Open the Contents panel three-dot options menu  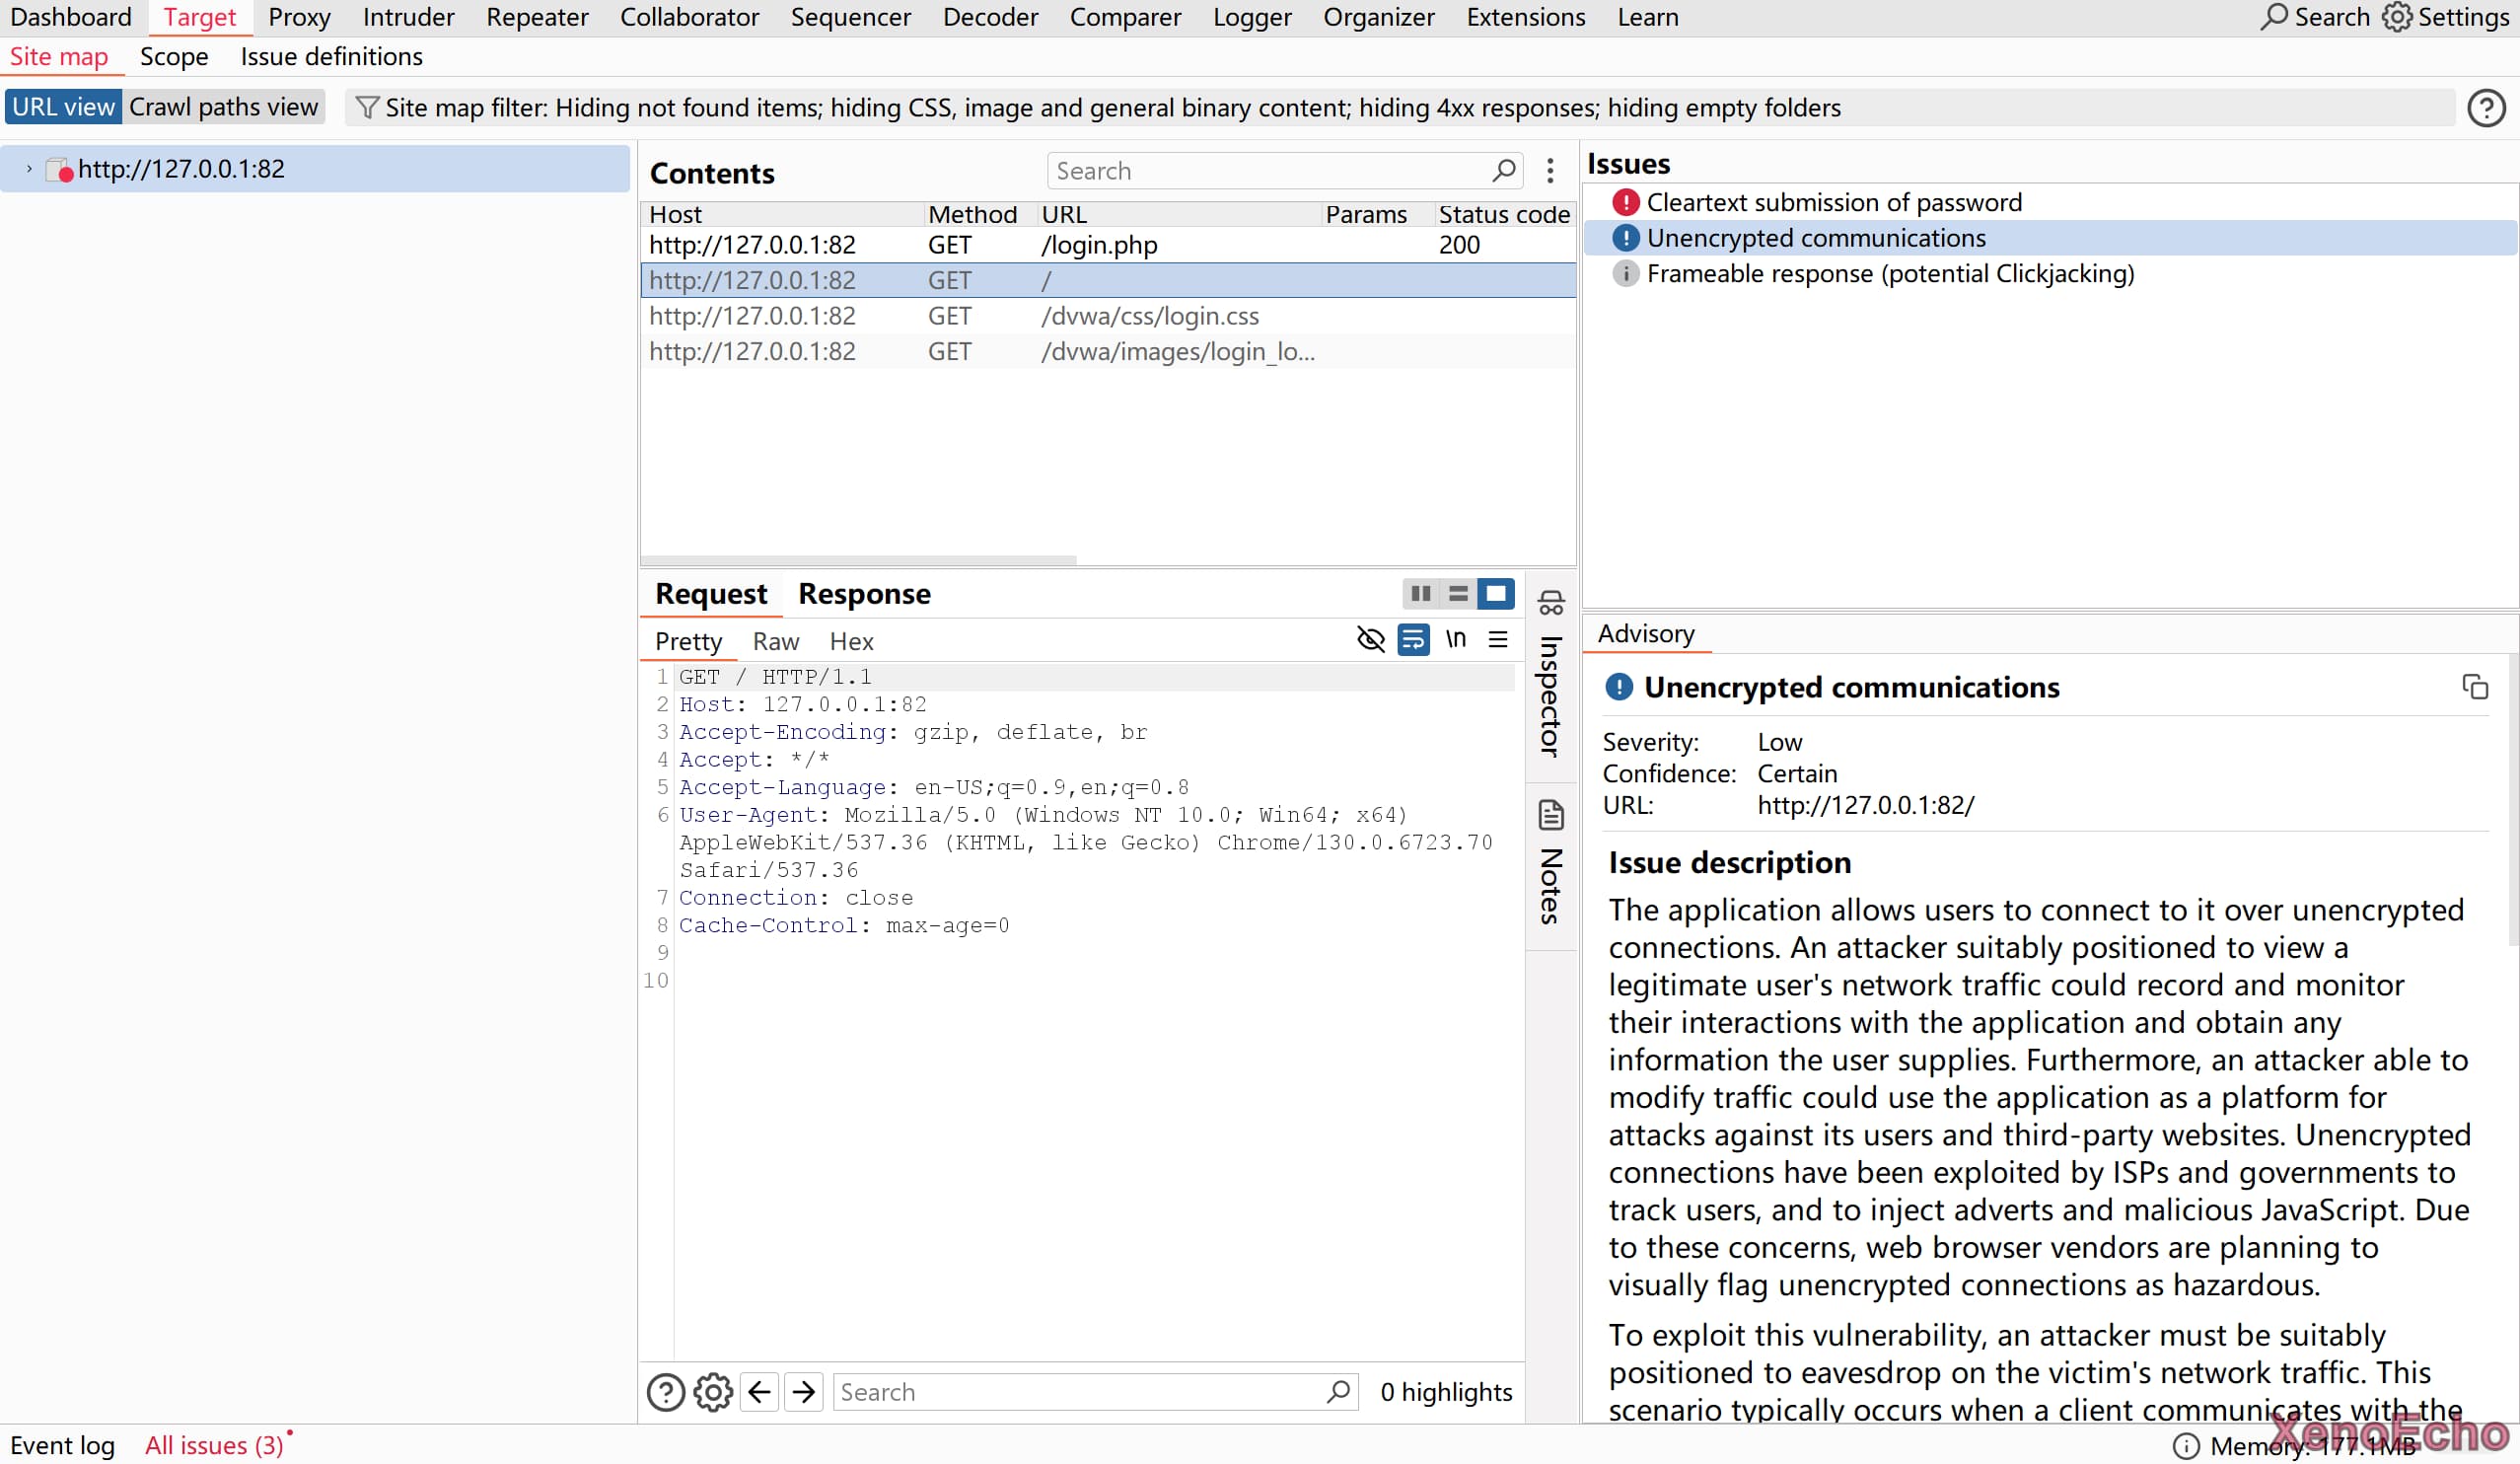pyautogui.click(x=1550, y=171)
